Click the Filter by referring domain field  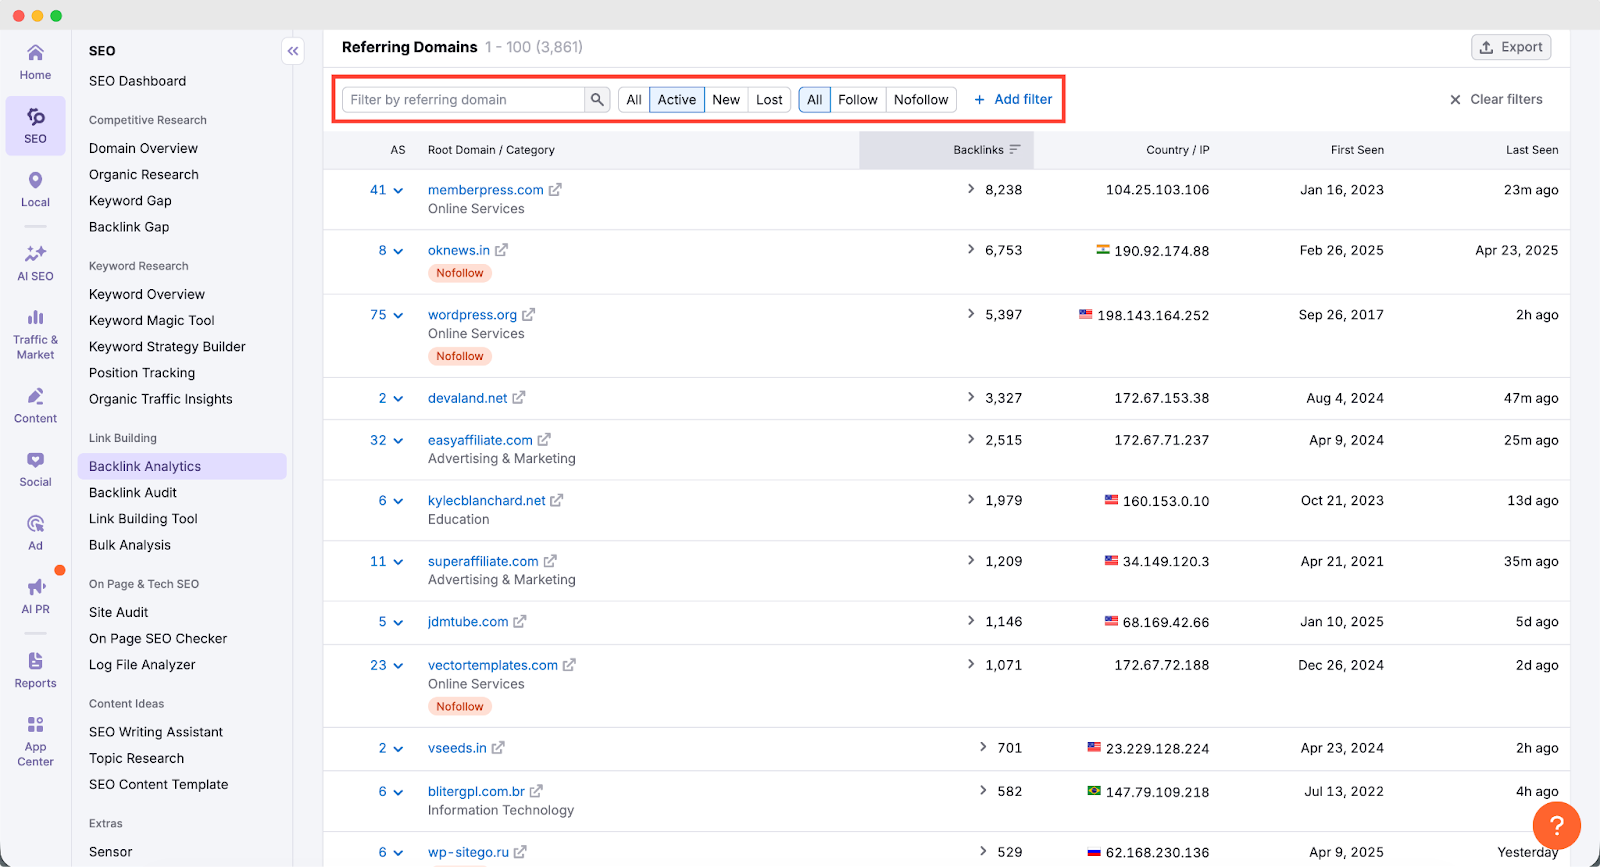(x=464, y=100)
